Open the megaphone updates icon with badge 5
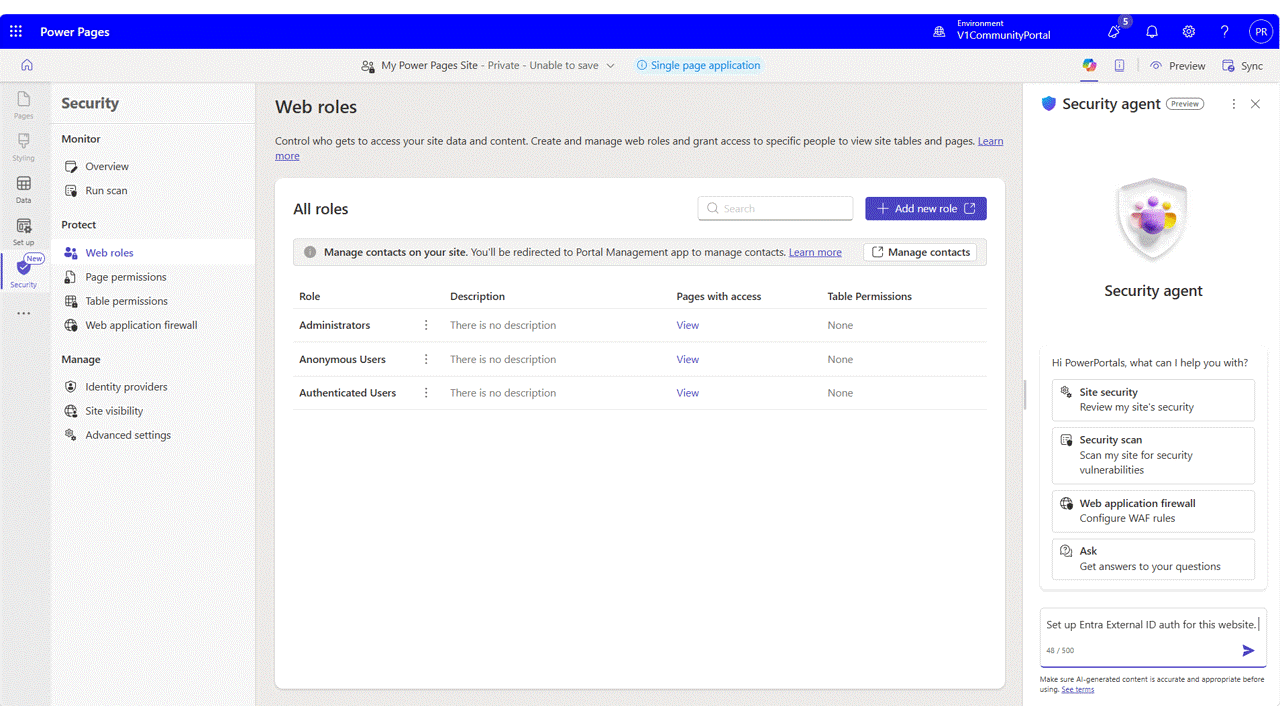 pos(1114,32)
